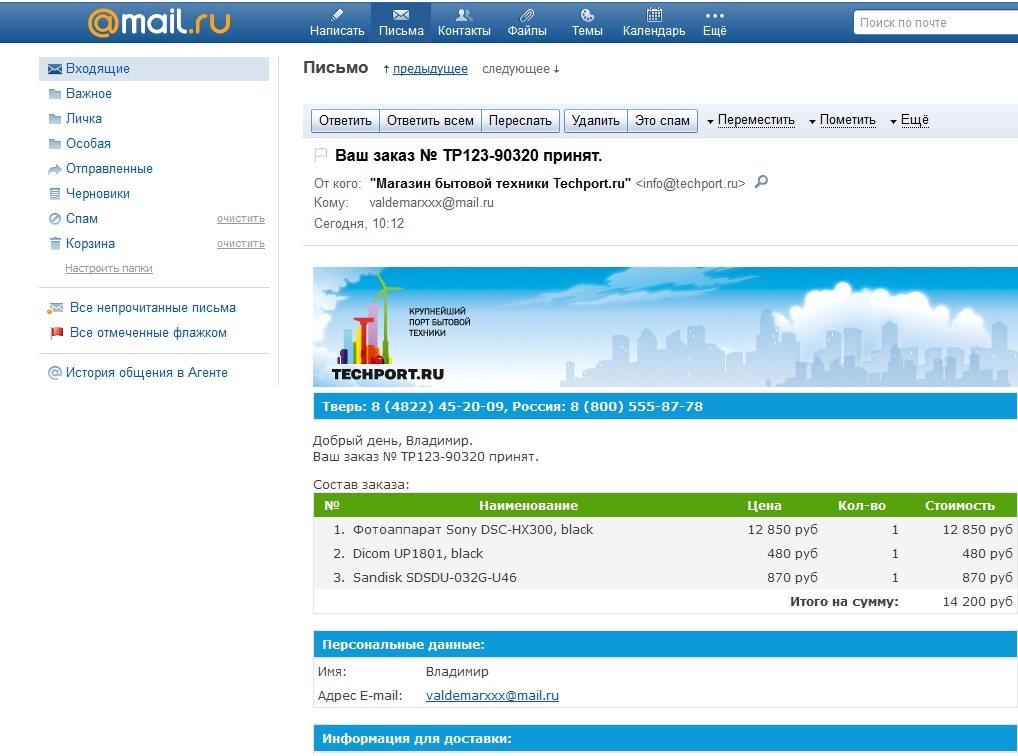This screenshot has width=1018, height=756.
Task: Click the name value "Владимир" in Имя row
Action: [457, 672]
